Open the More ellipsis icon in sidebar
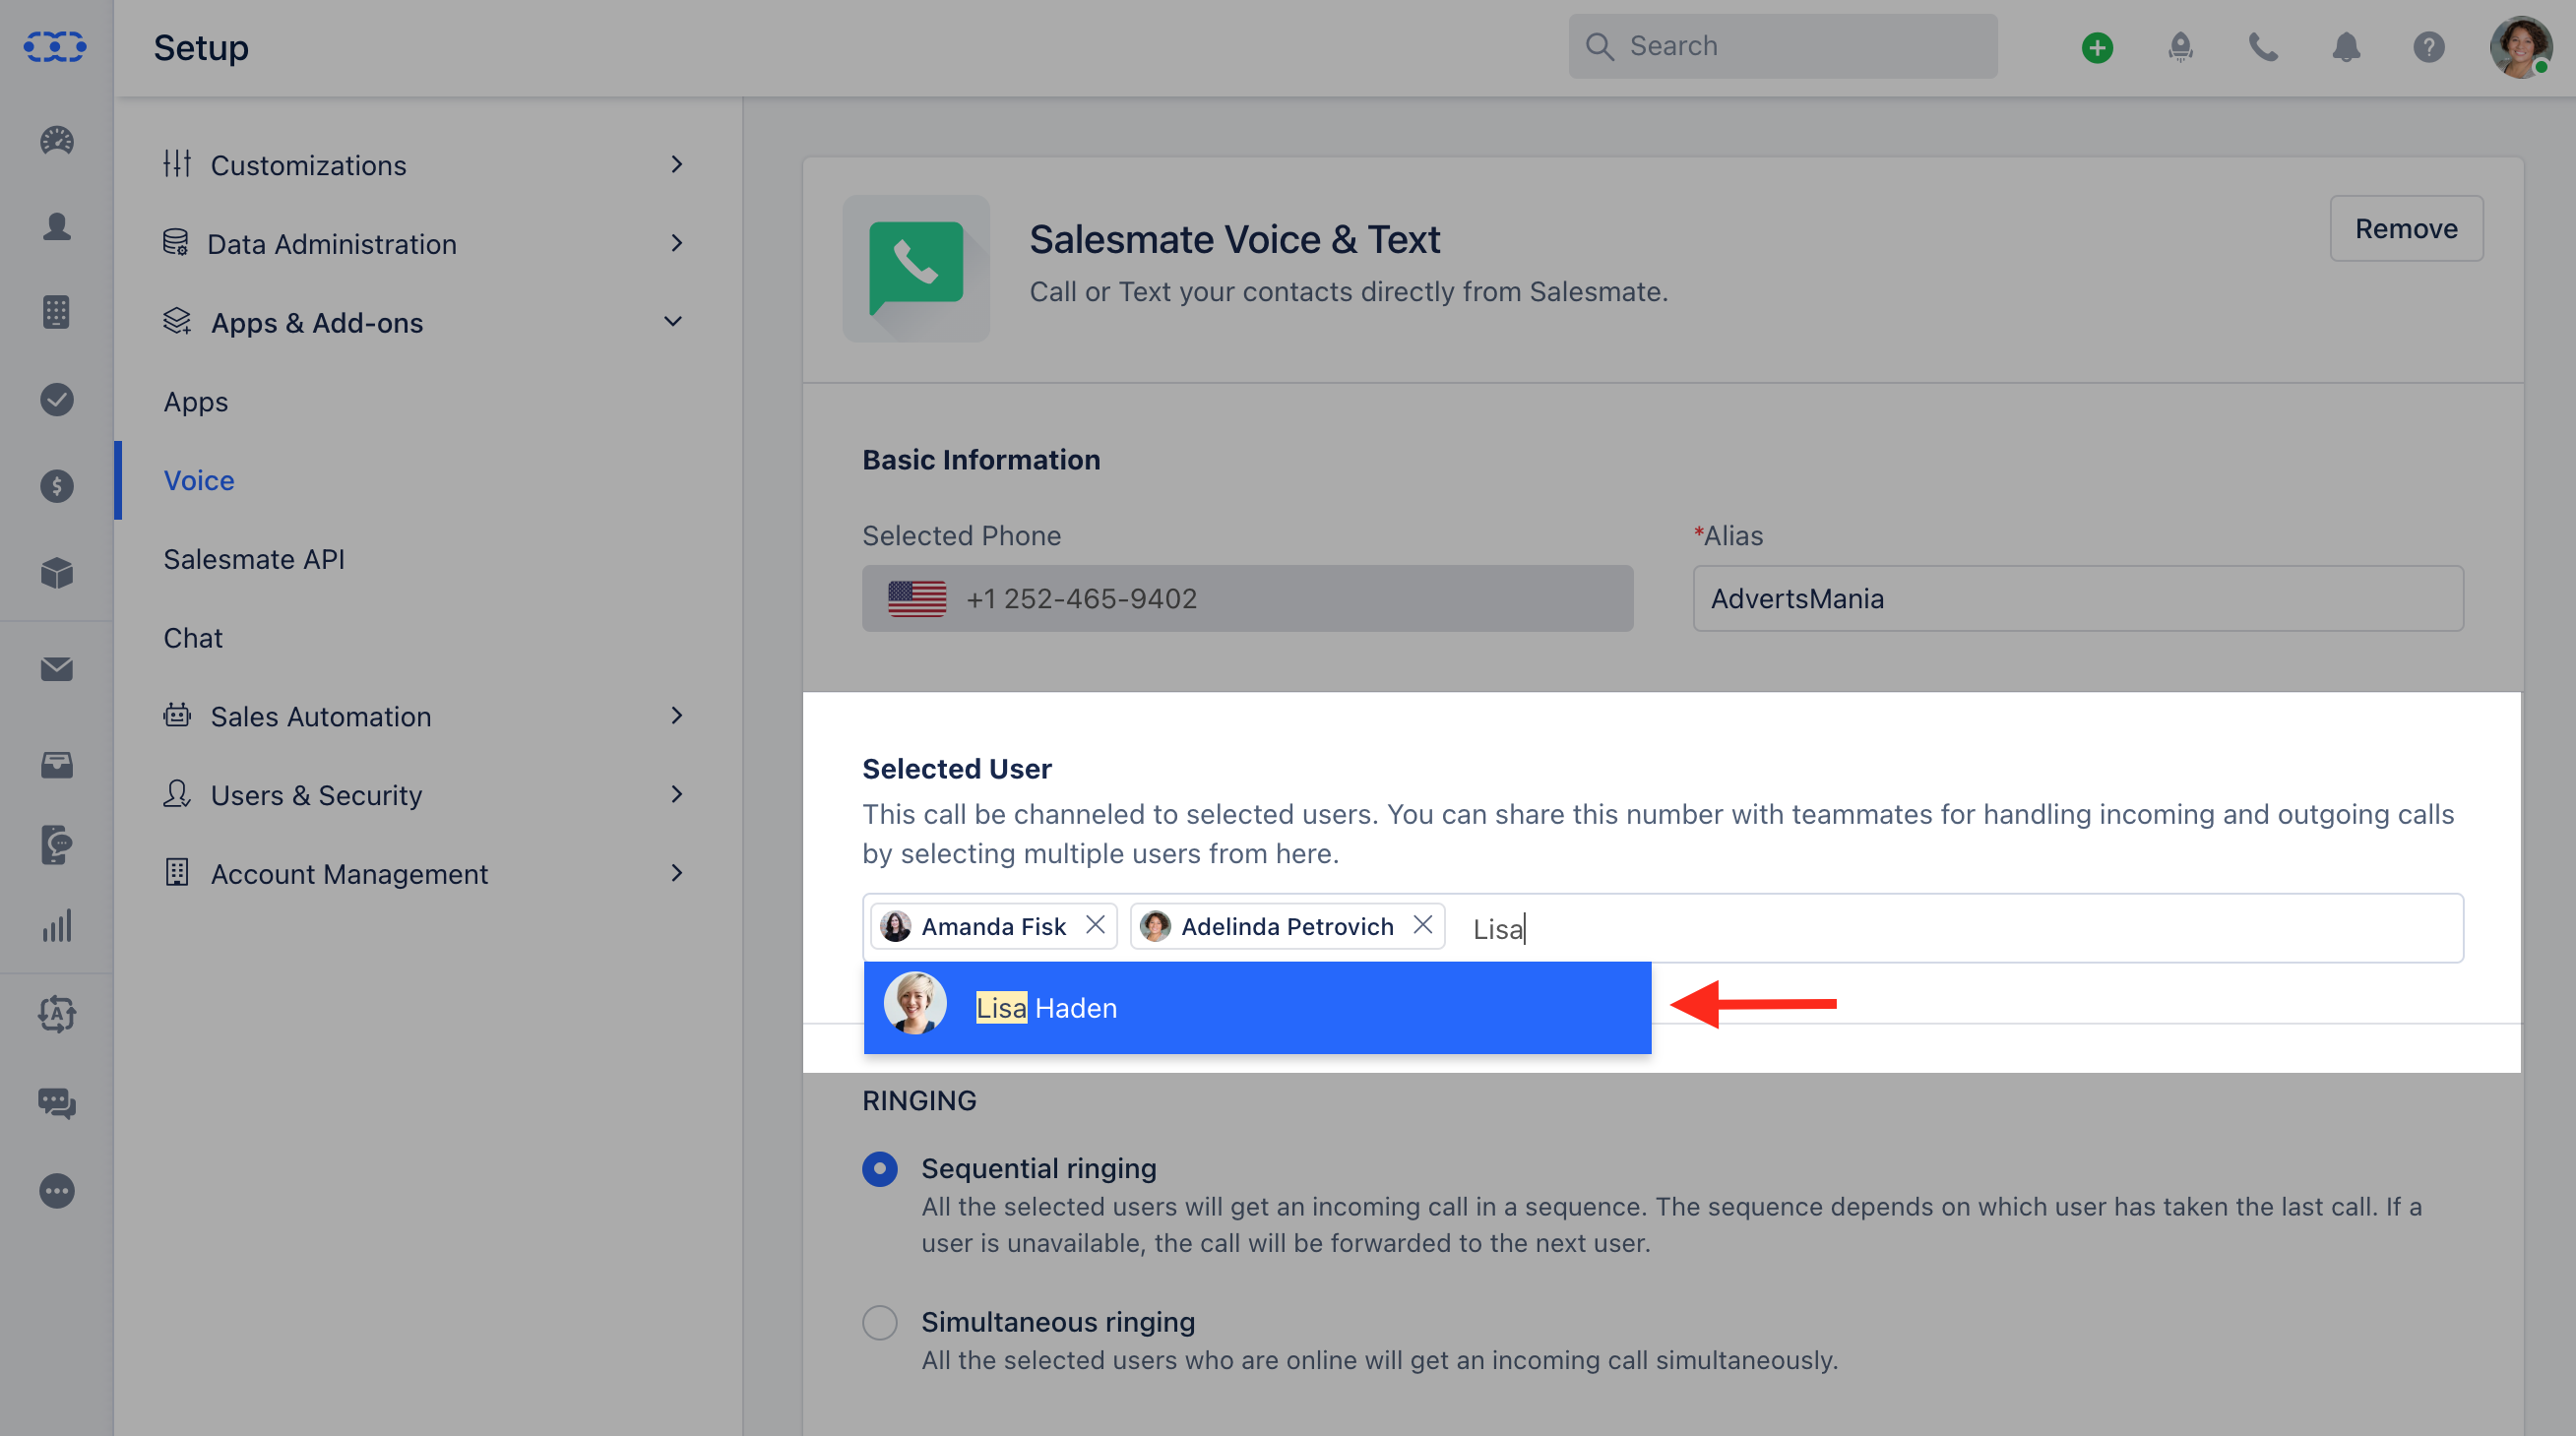 tap(57, 1191)
